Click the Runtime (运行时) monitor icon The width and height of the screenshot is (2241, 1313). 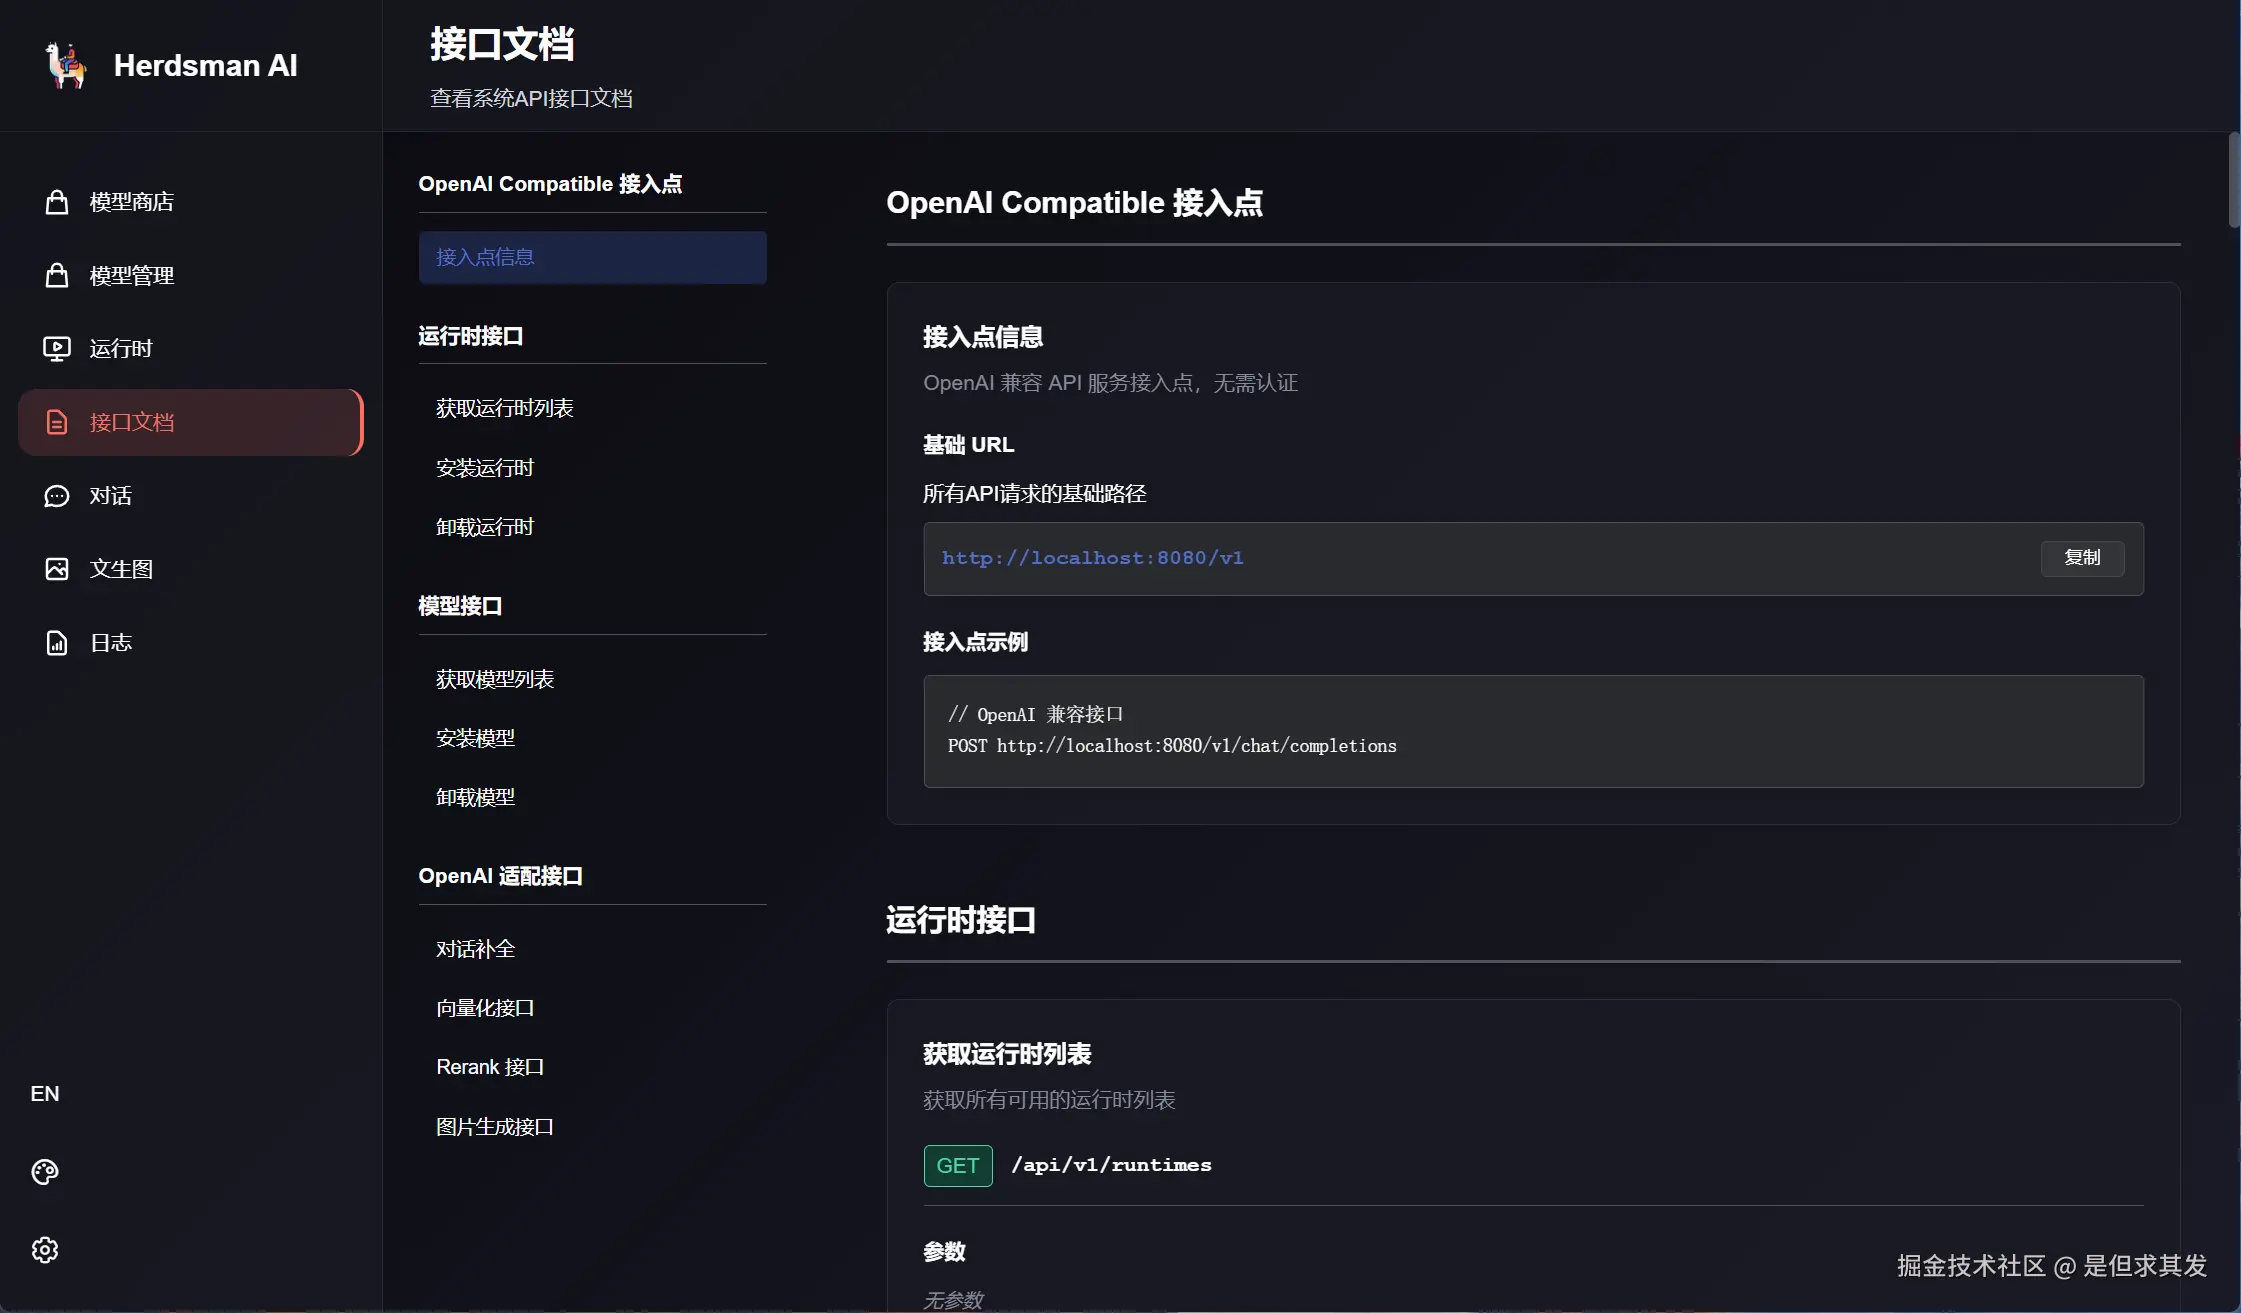click(57, 348)
